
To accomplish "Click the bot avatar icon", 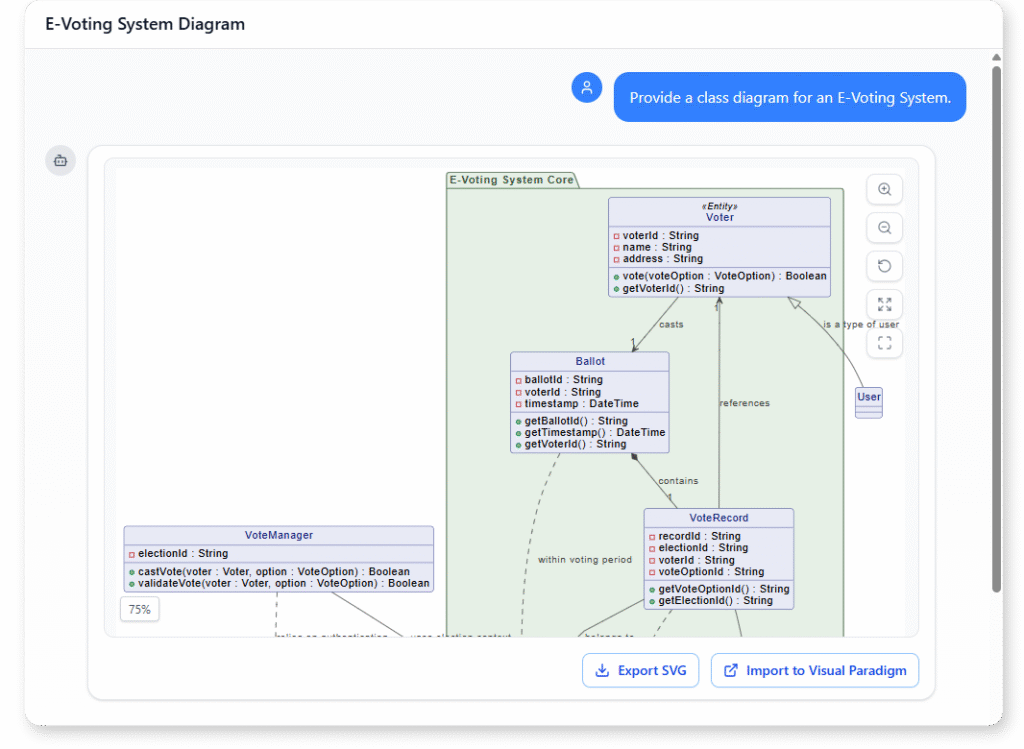I will point(60,160).
